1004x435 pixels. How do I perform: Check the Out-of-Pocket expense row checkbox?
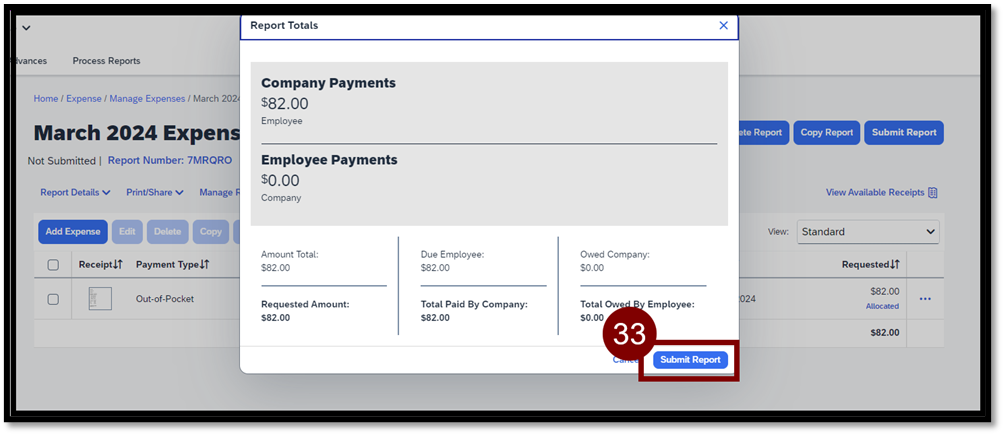coord(54,299)
